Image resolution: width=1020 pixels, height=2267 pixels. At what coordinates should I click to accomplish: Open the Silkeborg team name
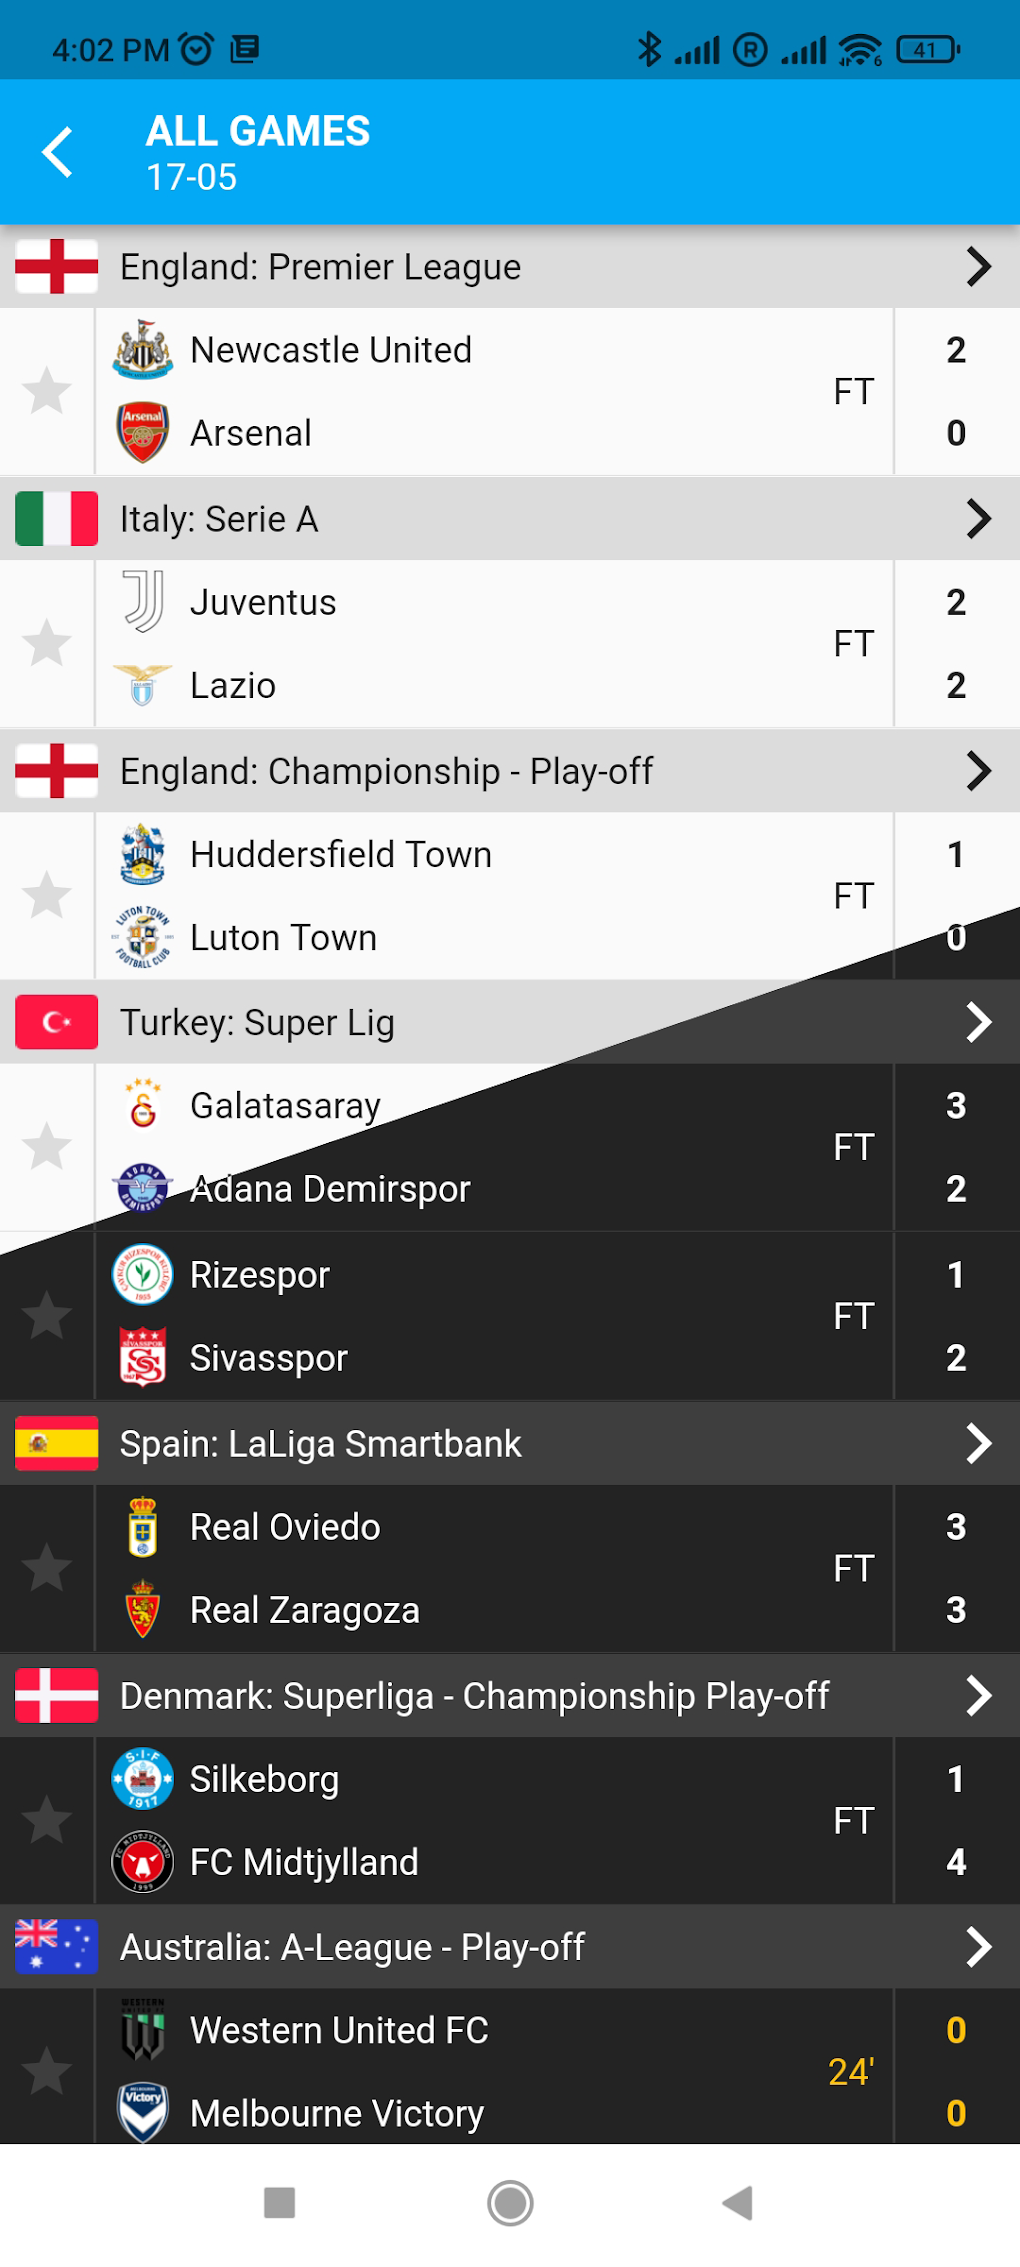point(264,1780)
